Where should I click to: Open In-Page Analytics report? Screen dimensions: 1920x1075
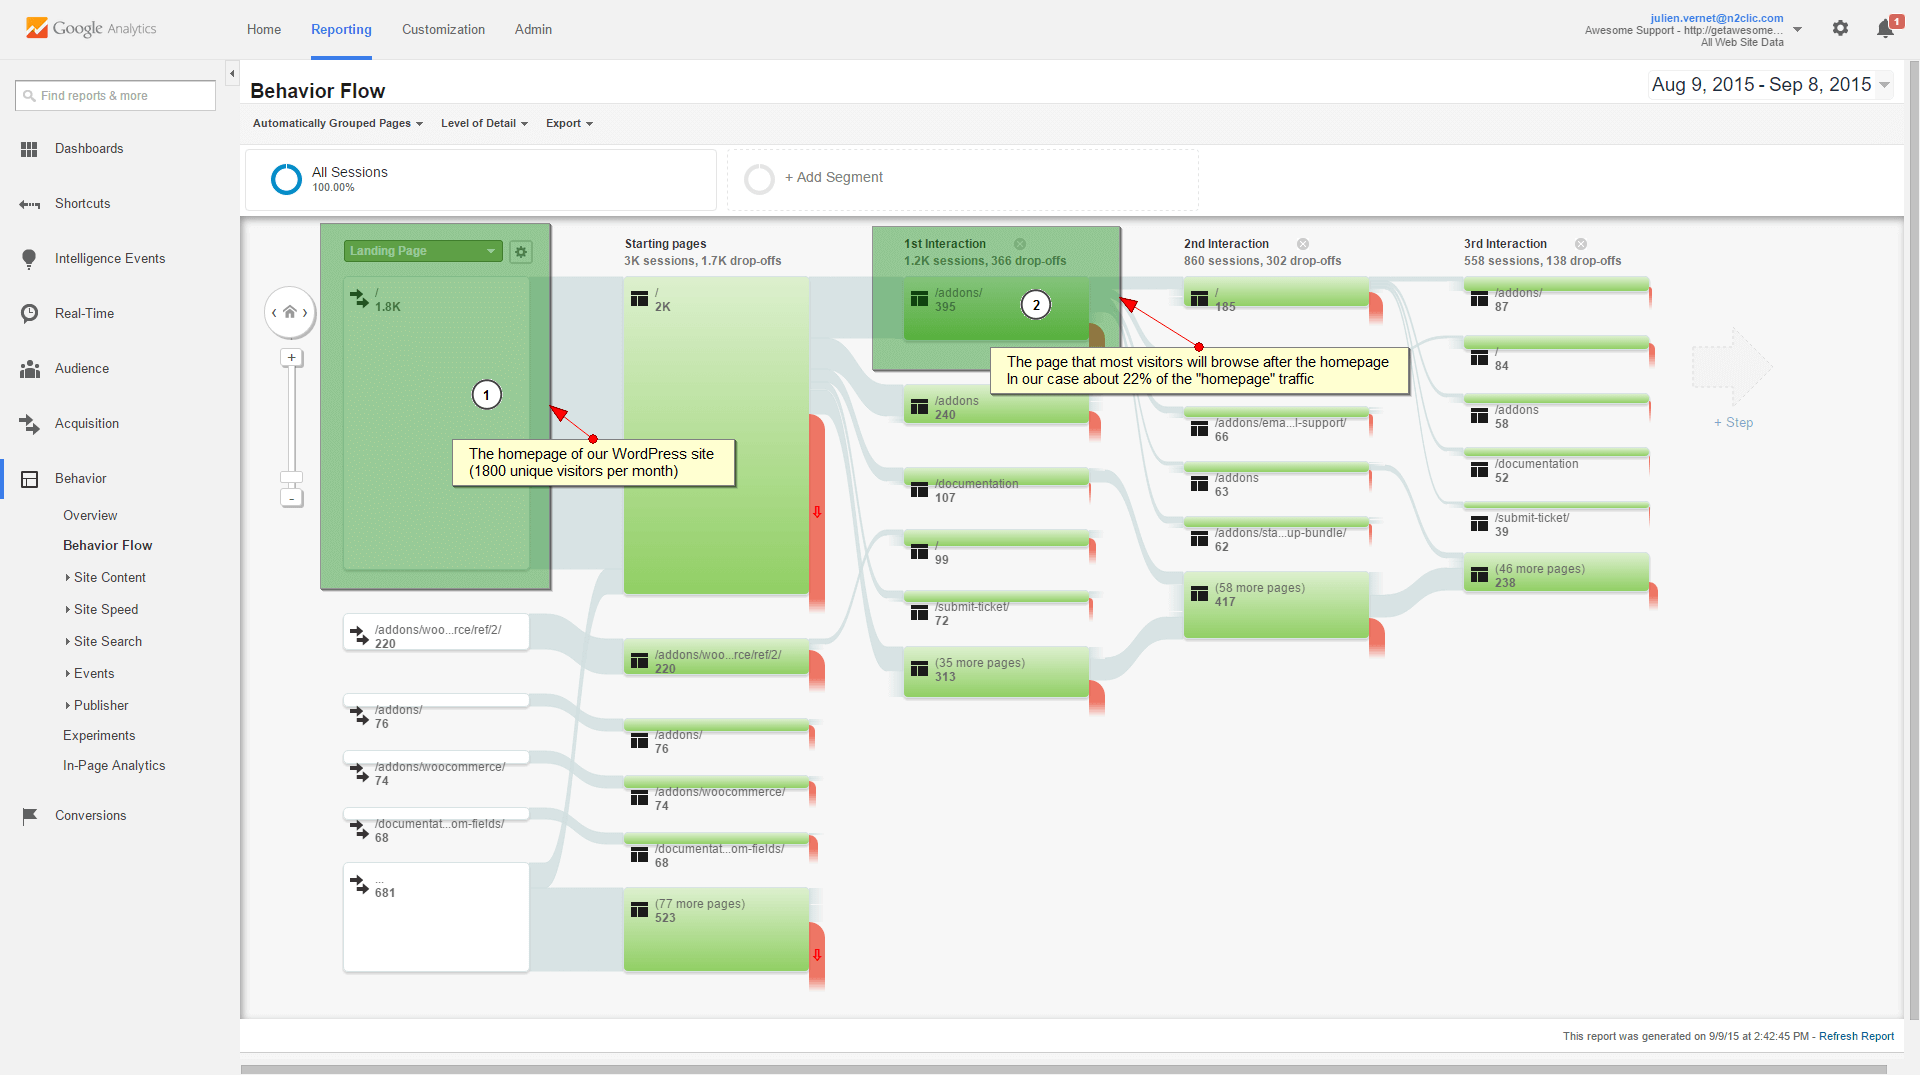pyautogui.click(x=114, y=766)
